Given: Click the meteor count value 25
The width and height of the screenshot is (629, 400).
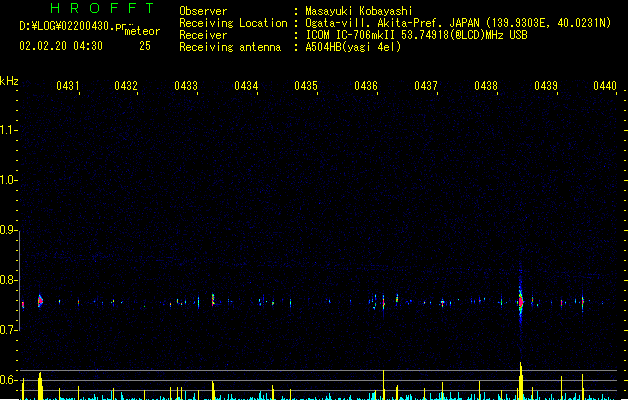Looking at the screenshot, I should click(145, 46).
